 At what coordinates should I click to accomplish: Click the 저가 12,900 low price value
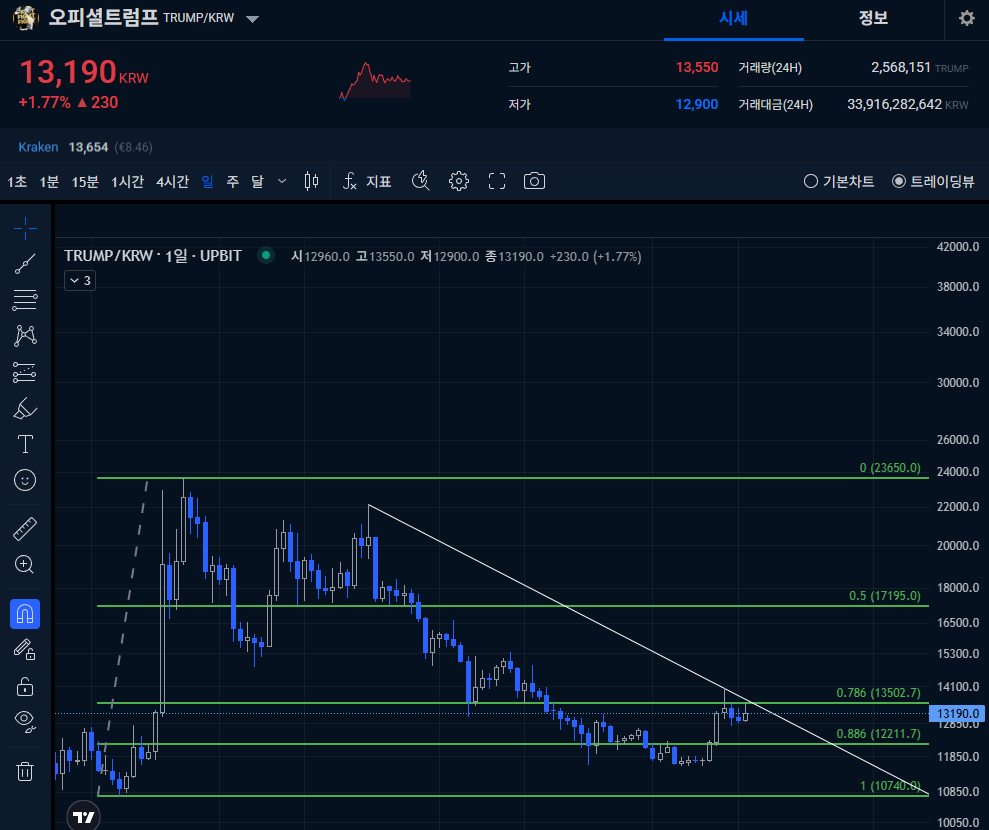point(696,105)
